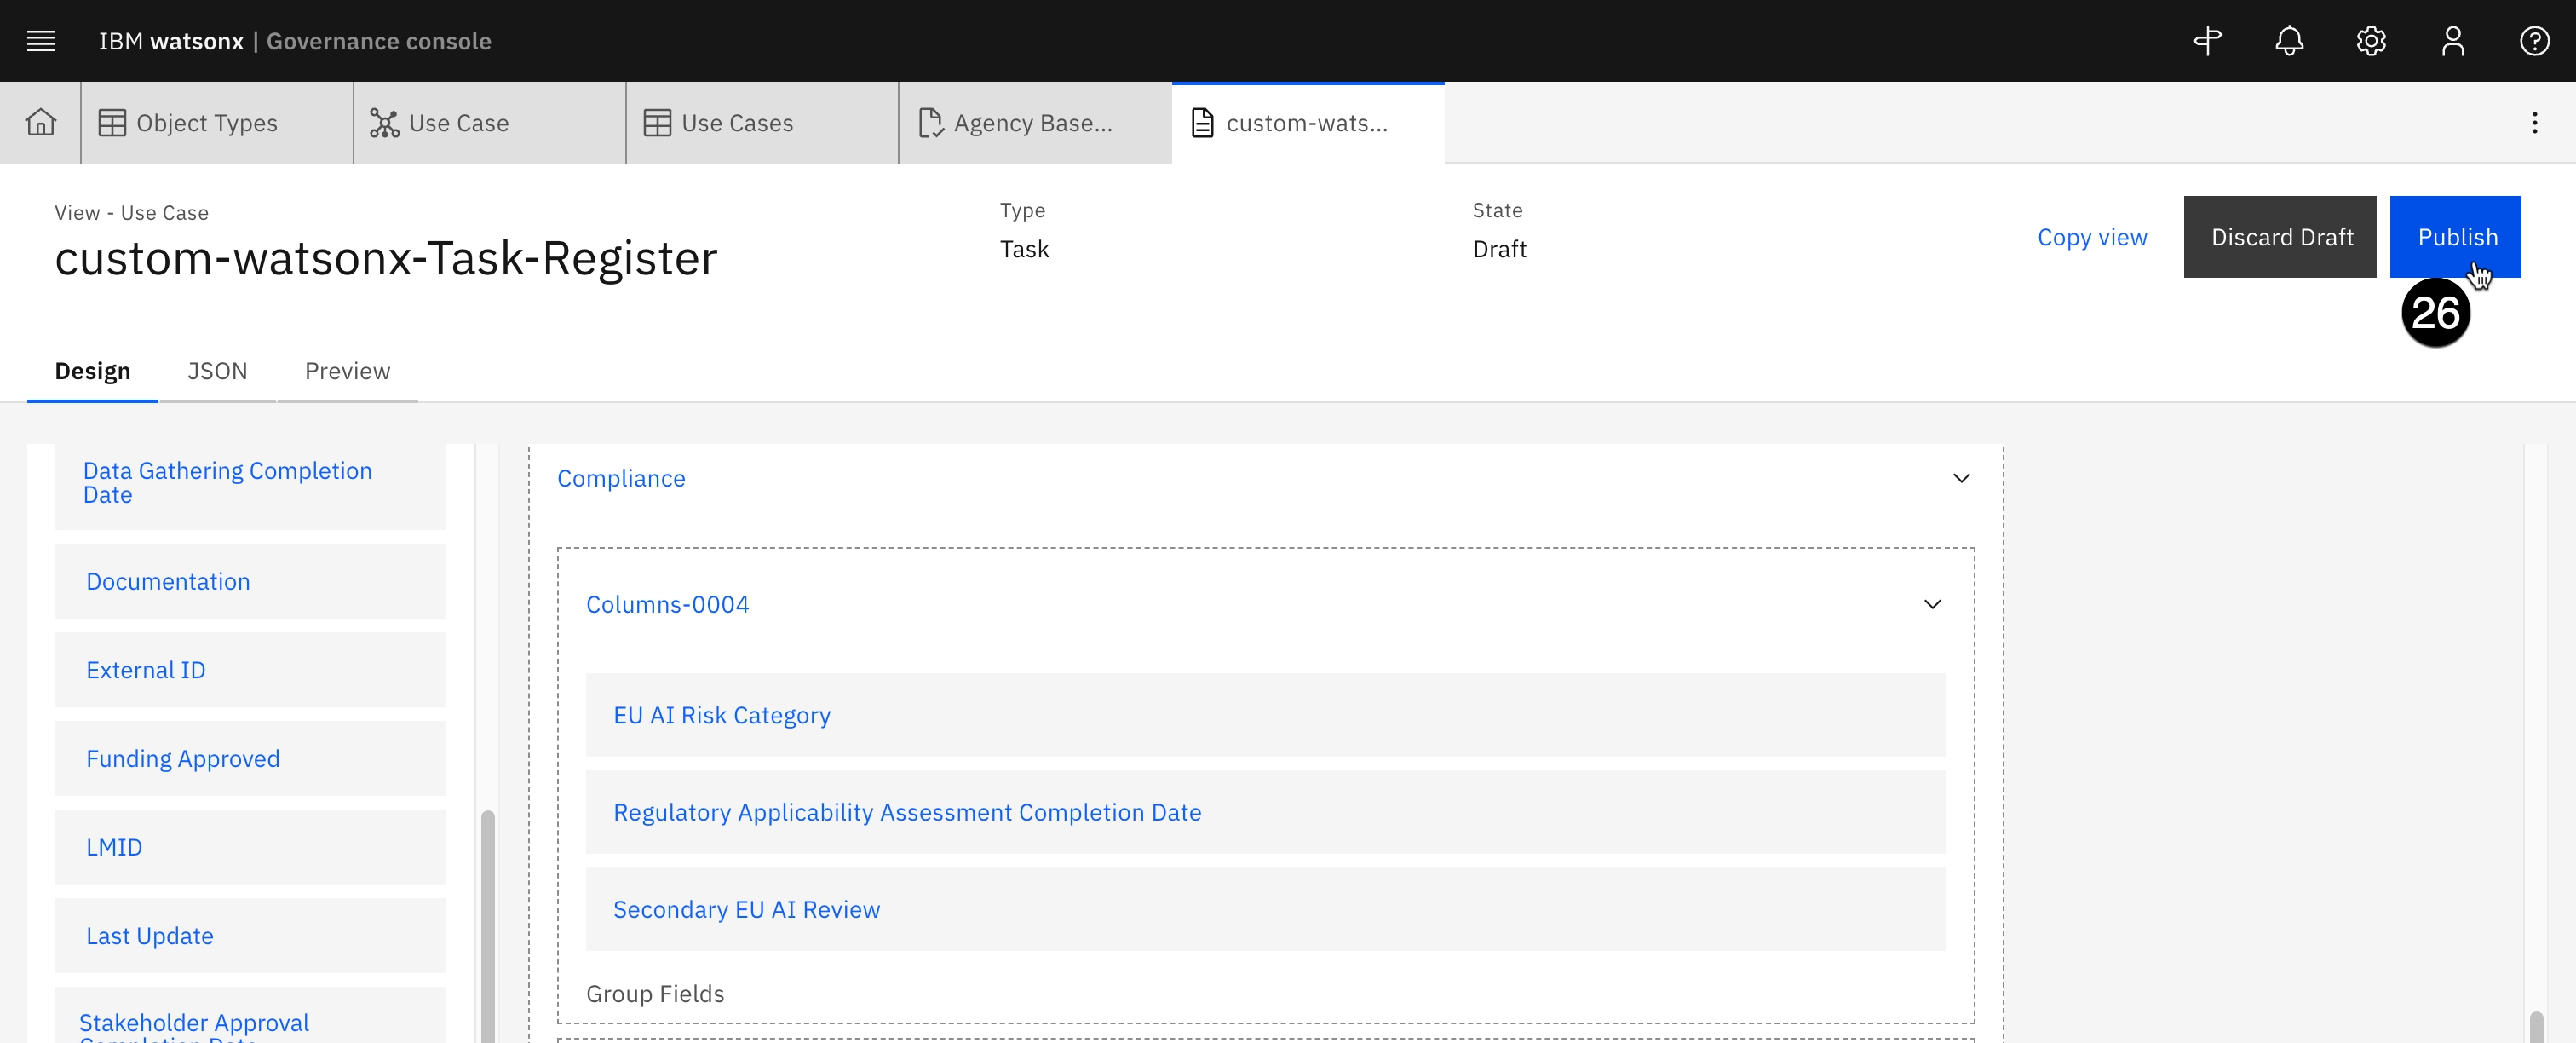This screenshot has width=2576, height=1043.
Task: Click the Copy view link
Action: (2092, 237)
